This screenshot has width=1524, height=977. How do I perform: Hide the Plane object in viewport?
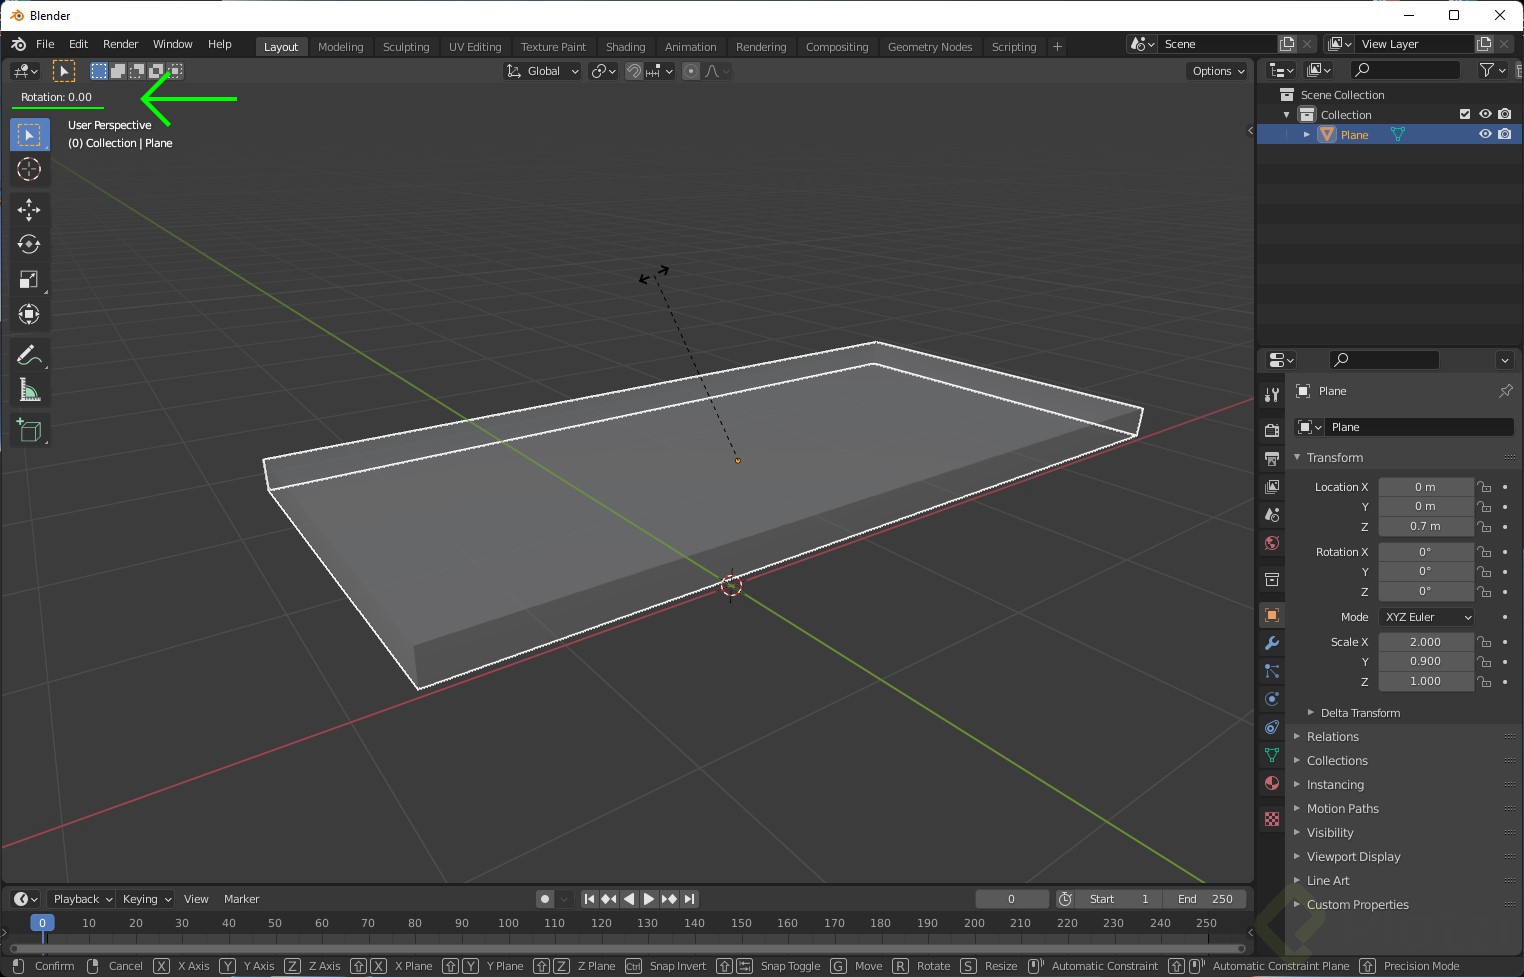(1485, 134)
